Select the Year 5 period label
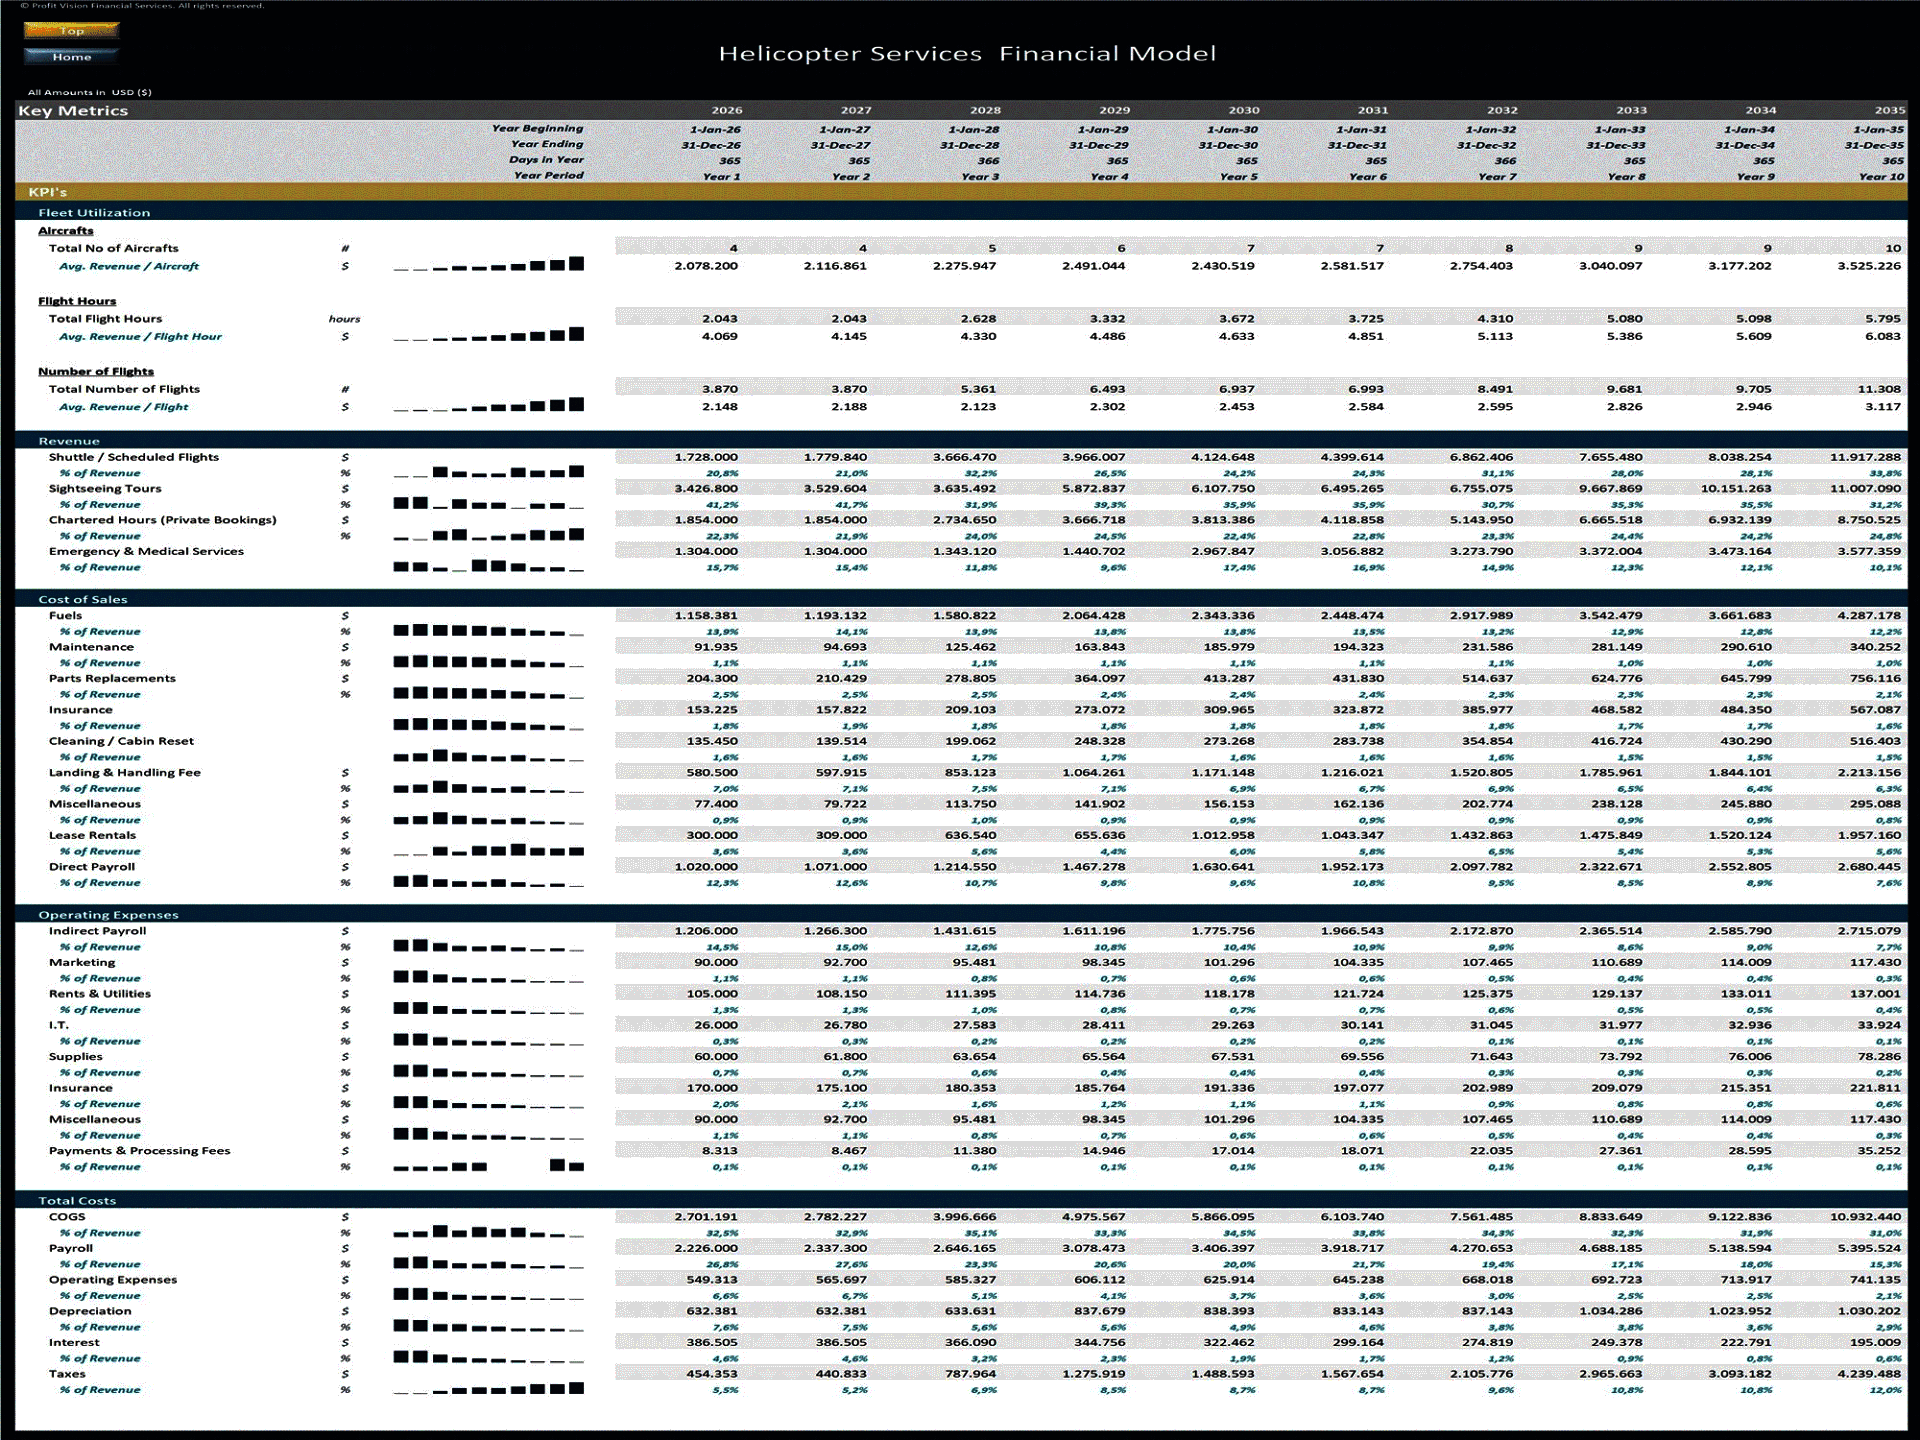Image resolution: width=1920 pixels, height=1440 pixels. 1239,177
